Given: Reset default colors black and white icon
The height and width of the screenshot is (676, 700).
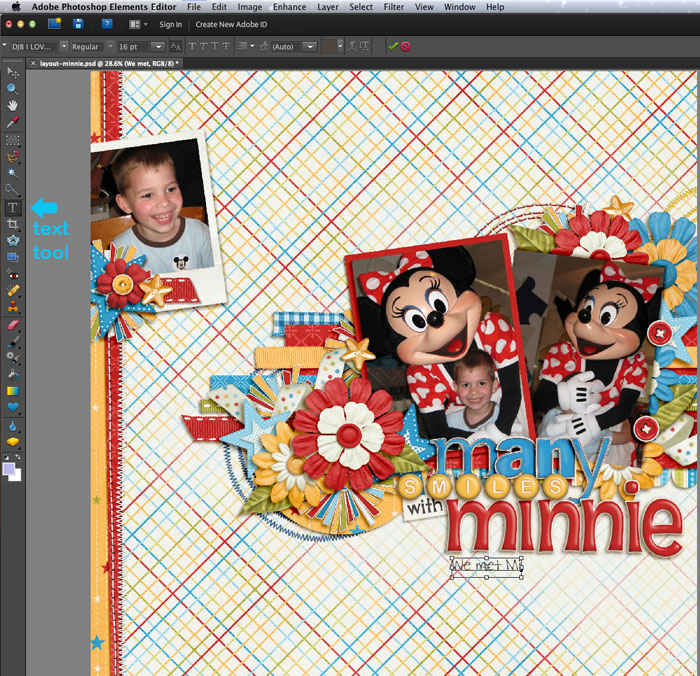Looking at the screenshot, I should (6, 457).
